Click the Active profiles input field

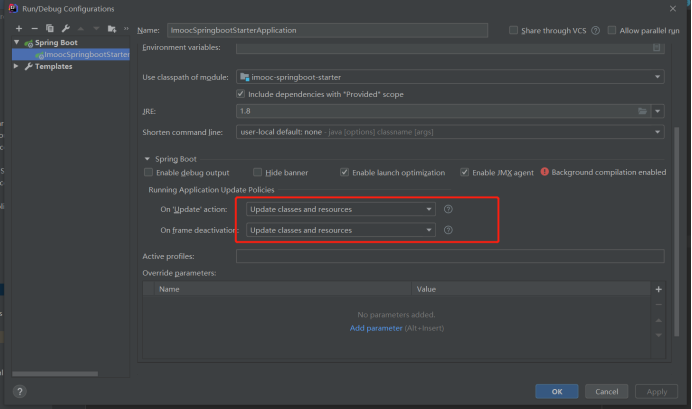click(450, 257)
